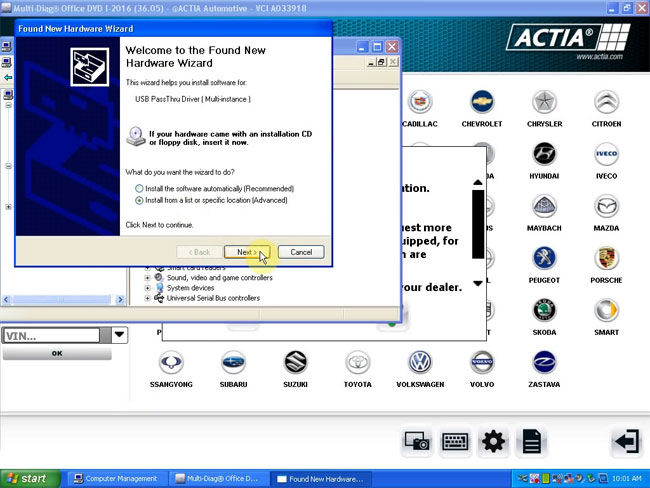
Task: Expand the System devices node
Action: [x=148, y=288]
